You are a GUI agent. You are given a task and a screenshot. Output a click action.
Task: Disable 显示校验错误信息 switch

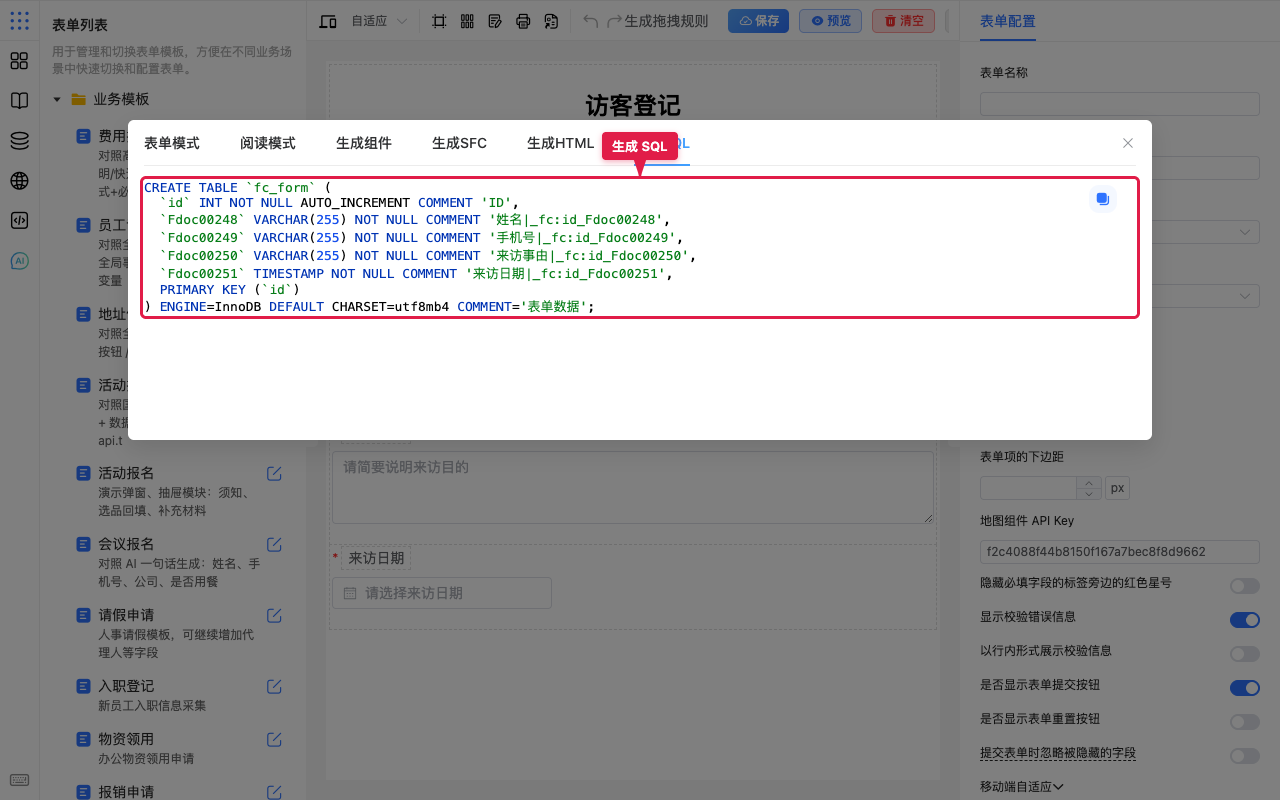(x=1245, y=620)
